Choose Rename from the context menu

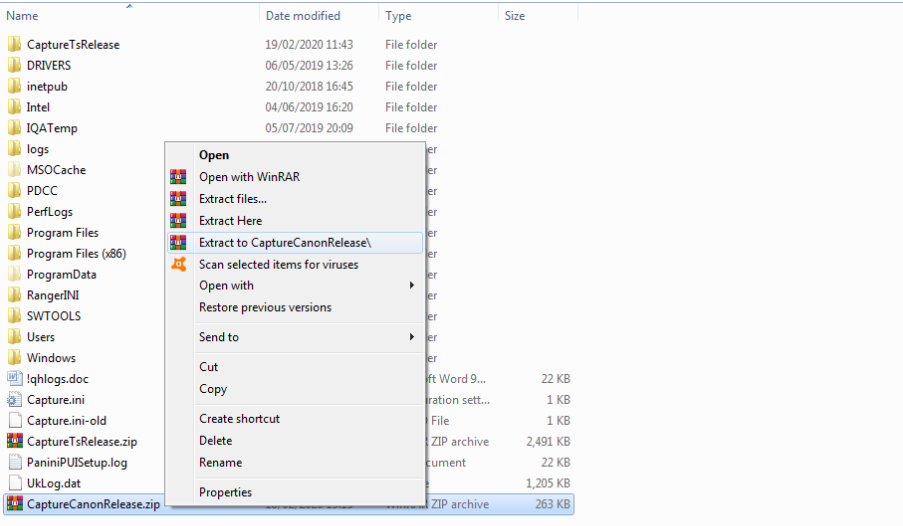click(x=295, y=462)
